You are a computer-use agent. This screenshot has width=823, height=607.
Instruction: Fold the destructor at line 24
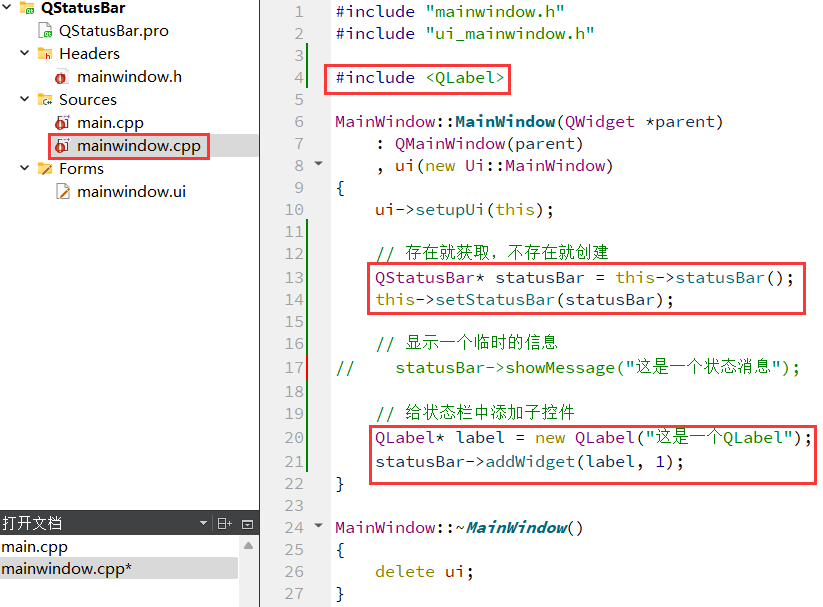pos(319,525)
